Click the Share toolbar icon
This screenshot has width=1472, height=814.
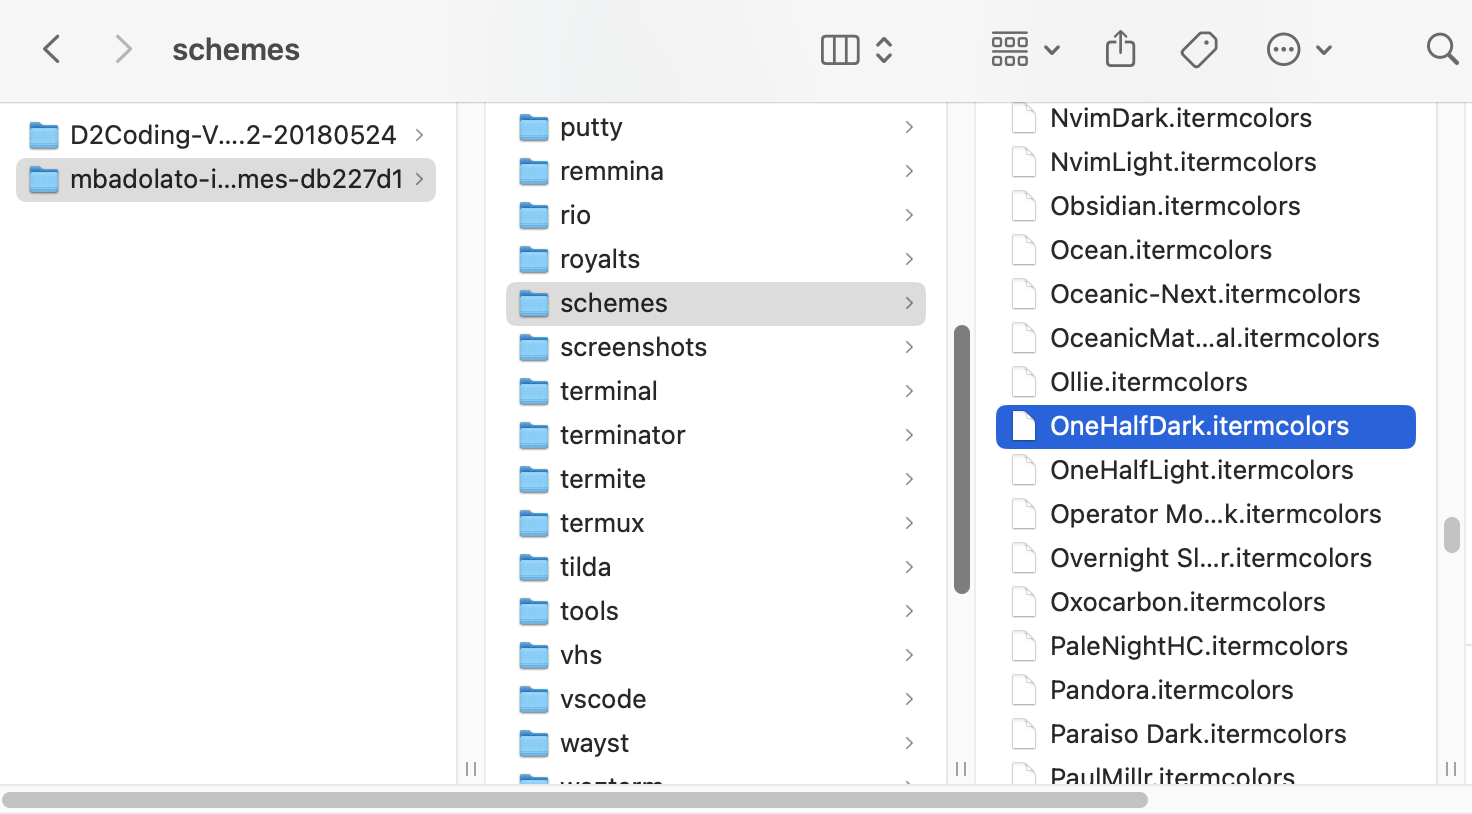(1120, 49)
